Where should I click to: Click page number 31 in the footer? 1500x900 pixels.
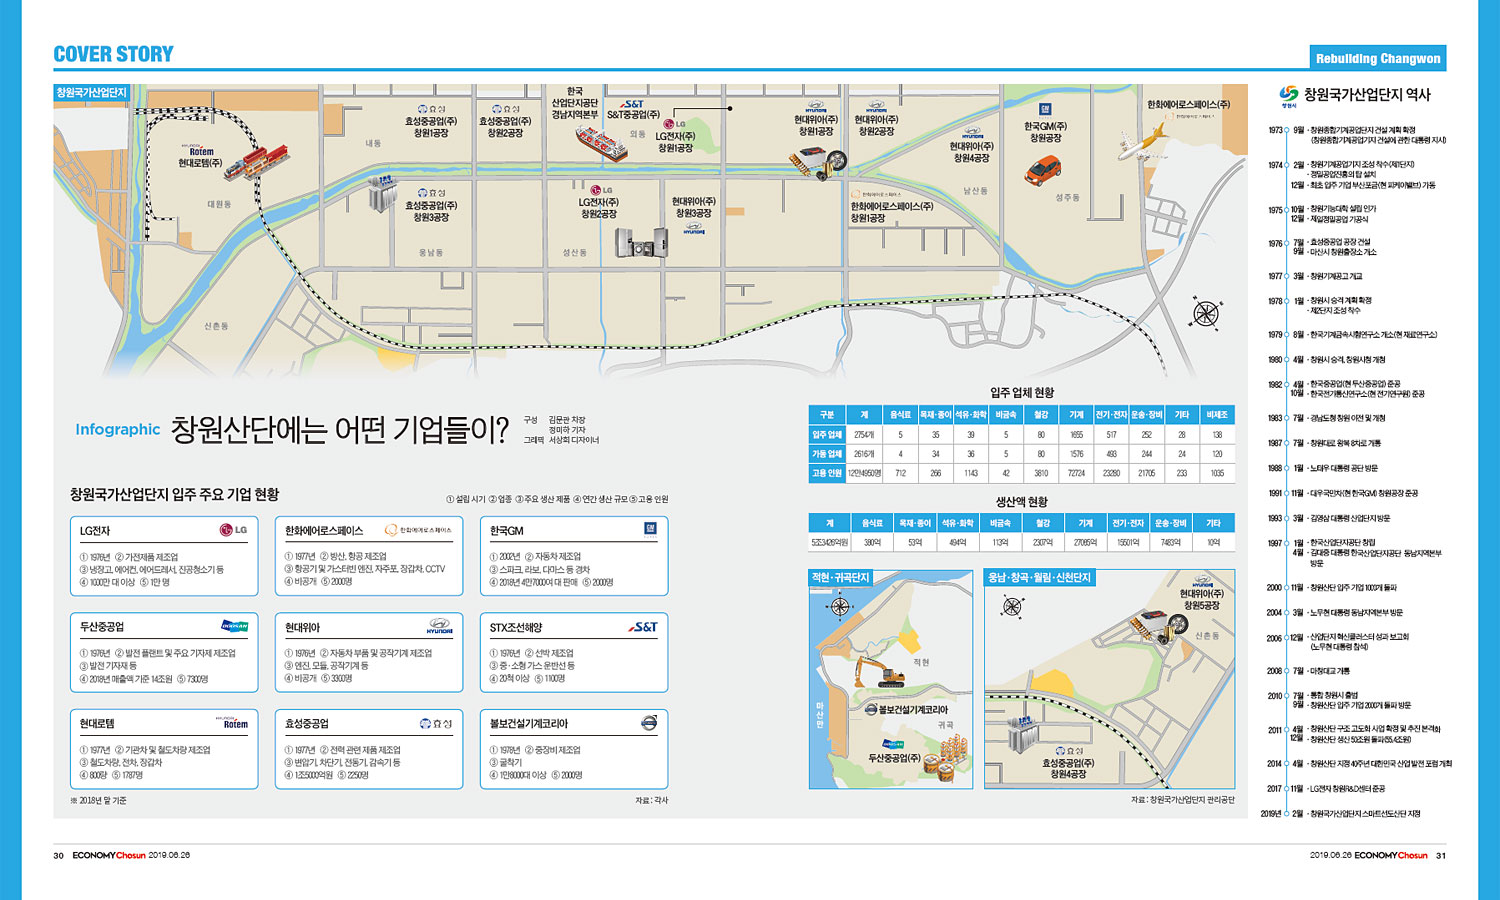click(x=1441, y=856)
